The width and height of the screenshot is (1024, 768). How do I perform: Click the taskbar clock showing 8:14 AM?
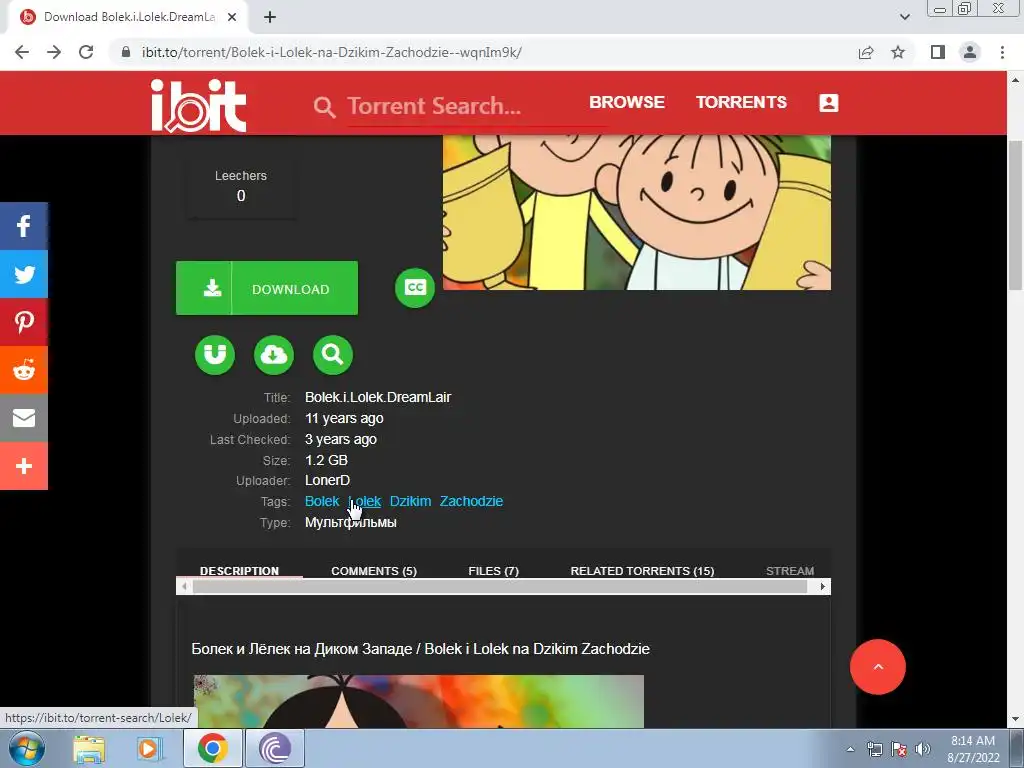[973, 749]
